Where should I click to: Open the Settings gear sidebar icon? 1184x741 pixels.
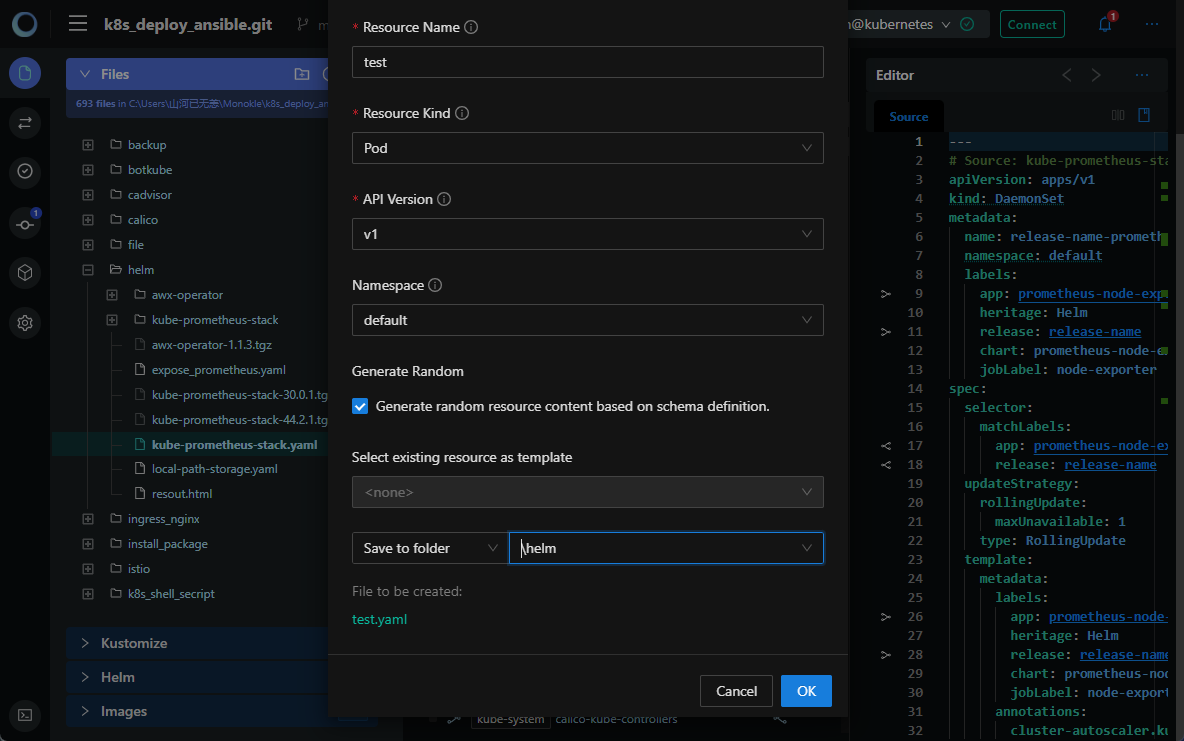point(25,323)
